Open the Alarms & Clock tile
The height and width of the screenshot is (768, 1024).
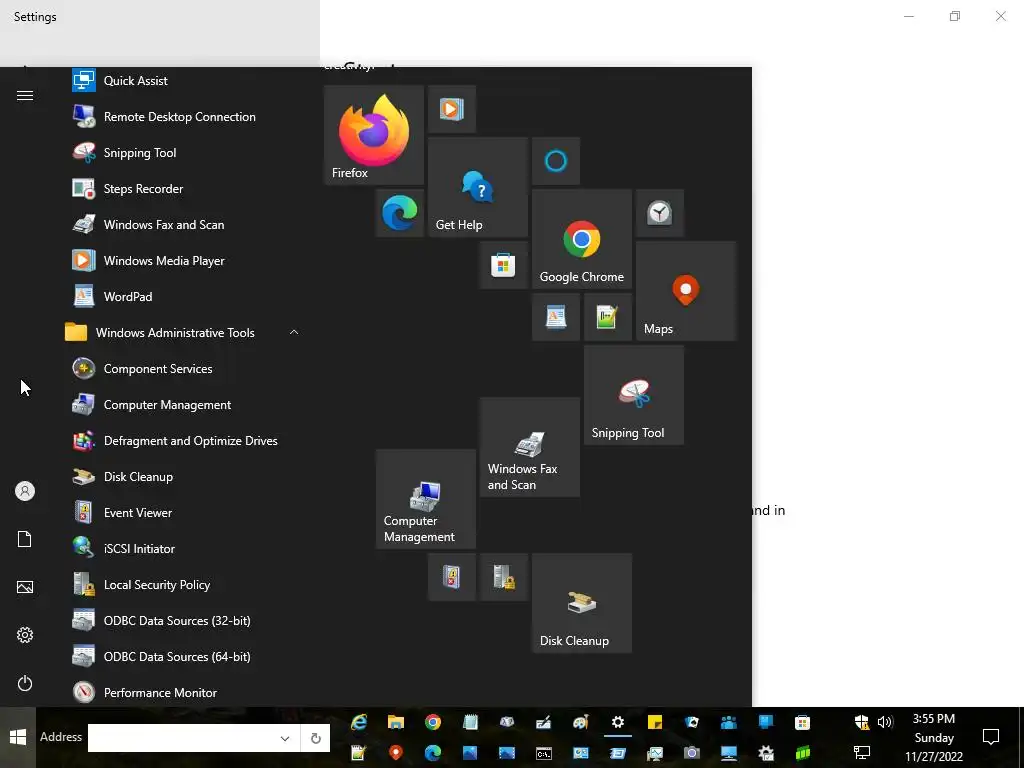(x=660, y=213)
